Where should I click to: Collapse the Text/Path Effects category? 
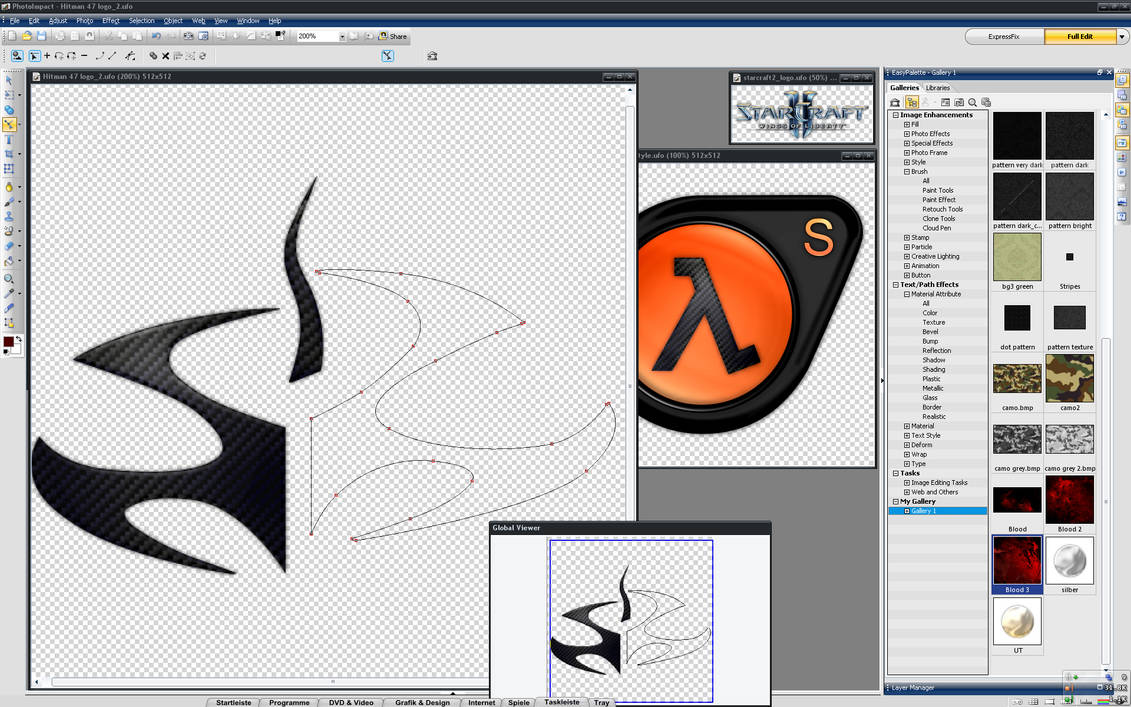895,284
